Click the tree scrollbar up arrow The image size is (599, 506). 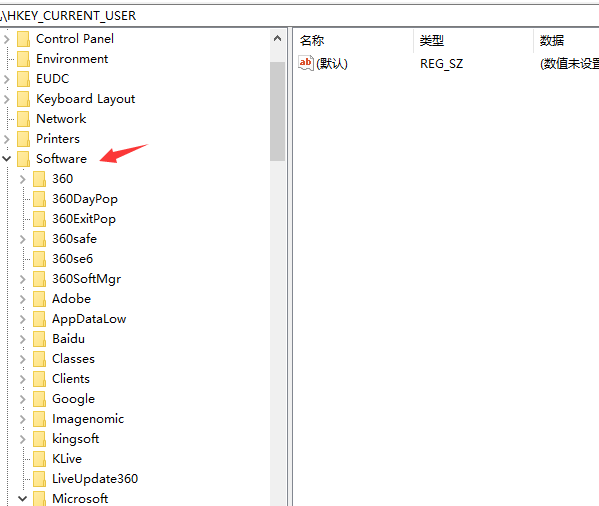pos(278,39)
